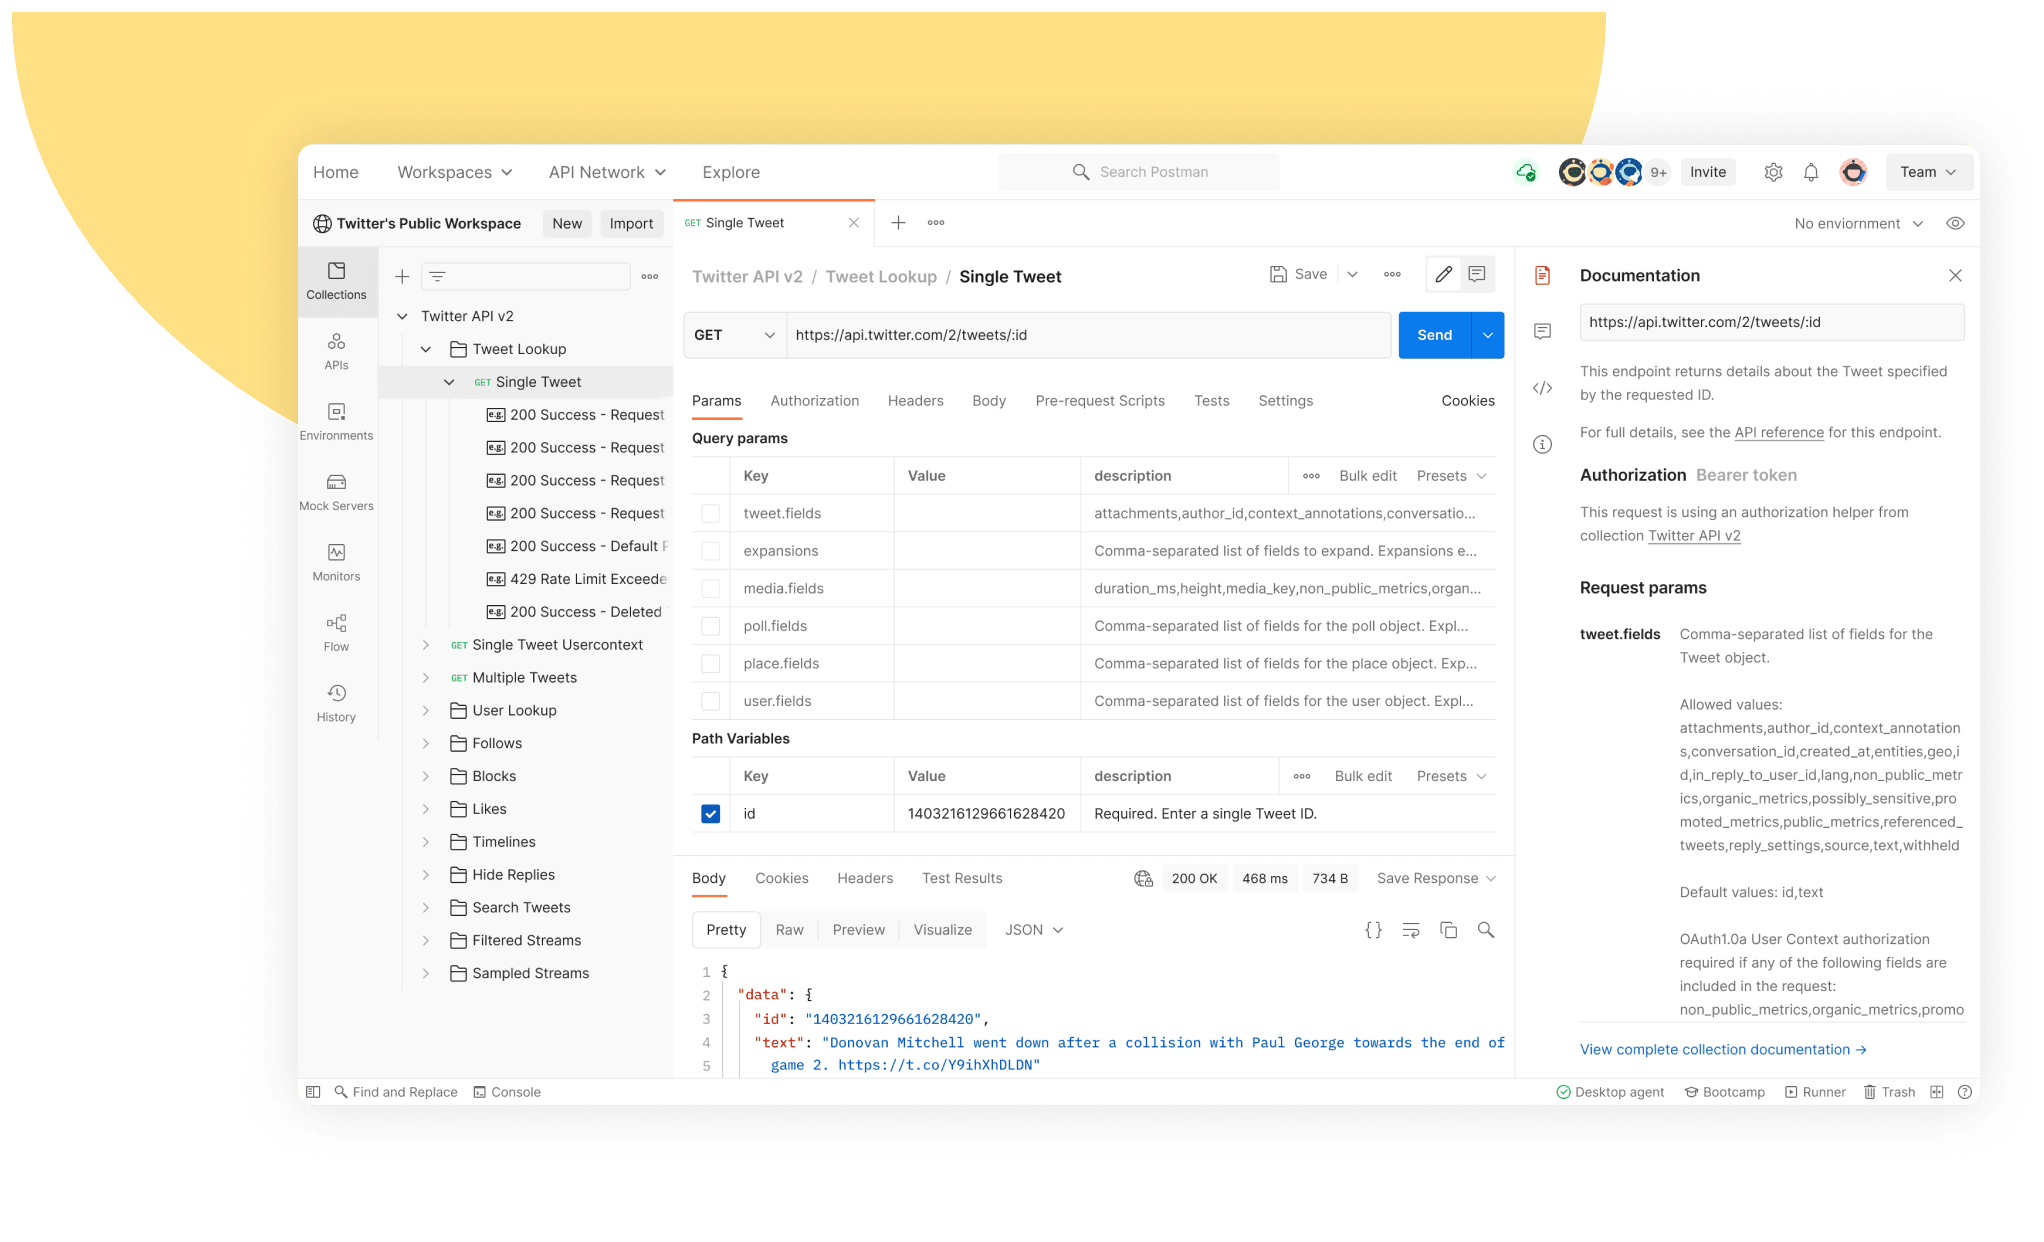Toggle the id path variable checkbox
The image size is (2044, 1242).
(711, 813)
